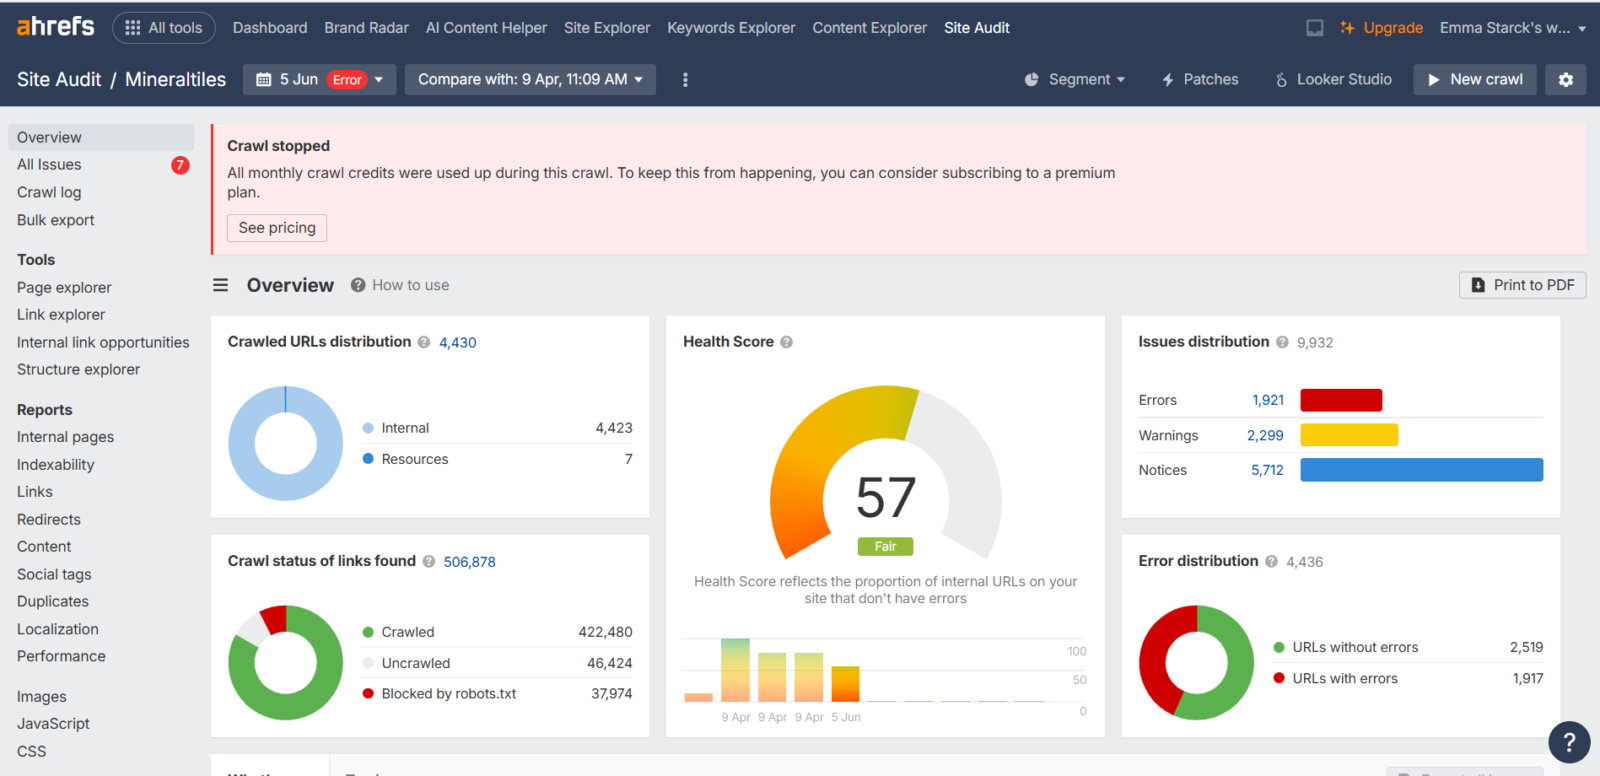This screenshot has width=1600, height=776.
Task: Open Performance report
Action: 61,656
